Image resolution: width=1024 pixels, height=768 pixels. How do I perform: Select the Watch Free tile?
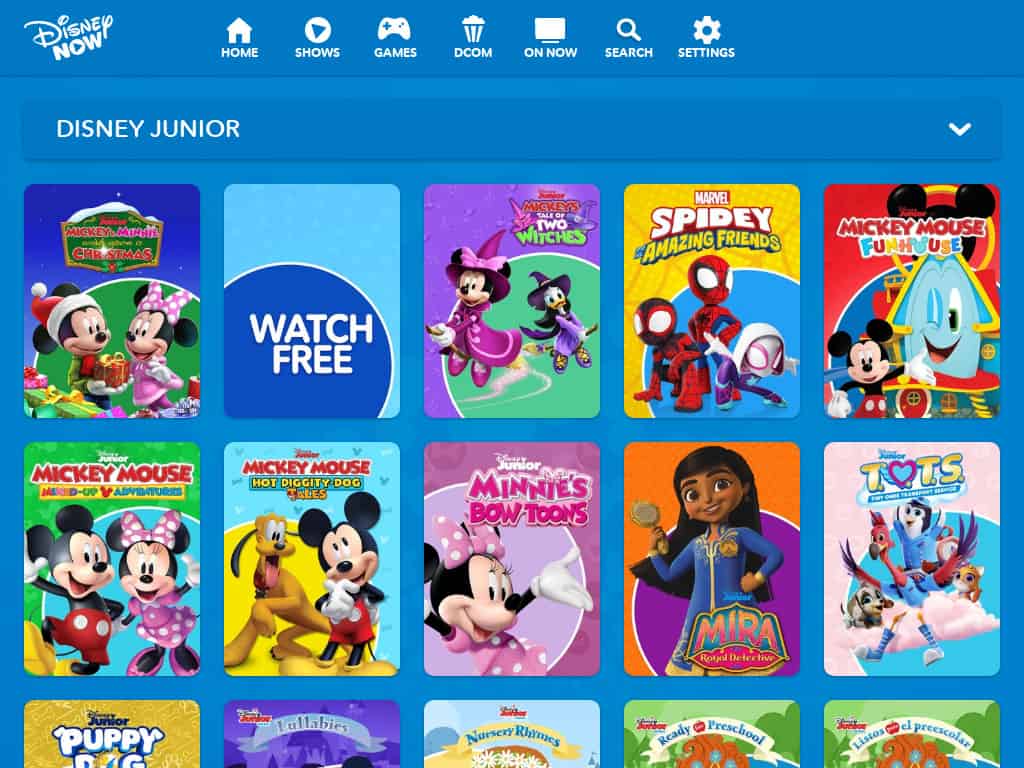pos(312,301)
